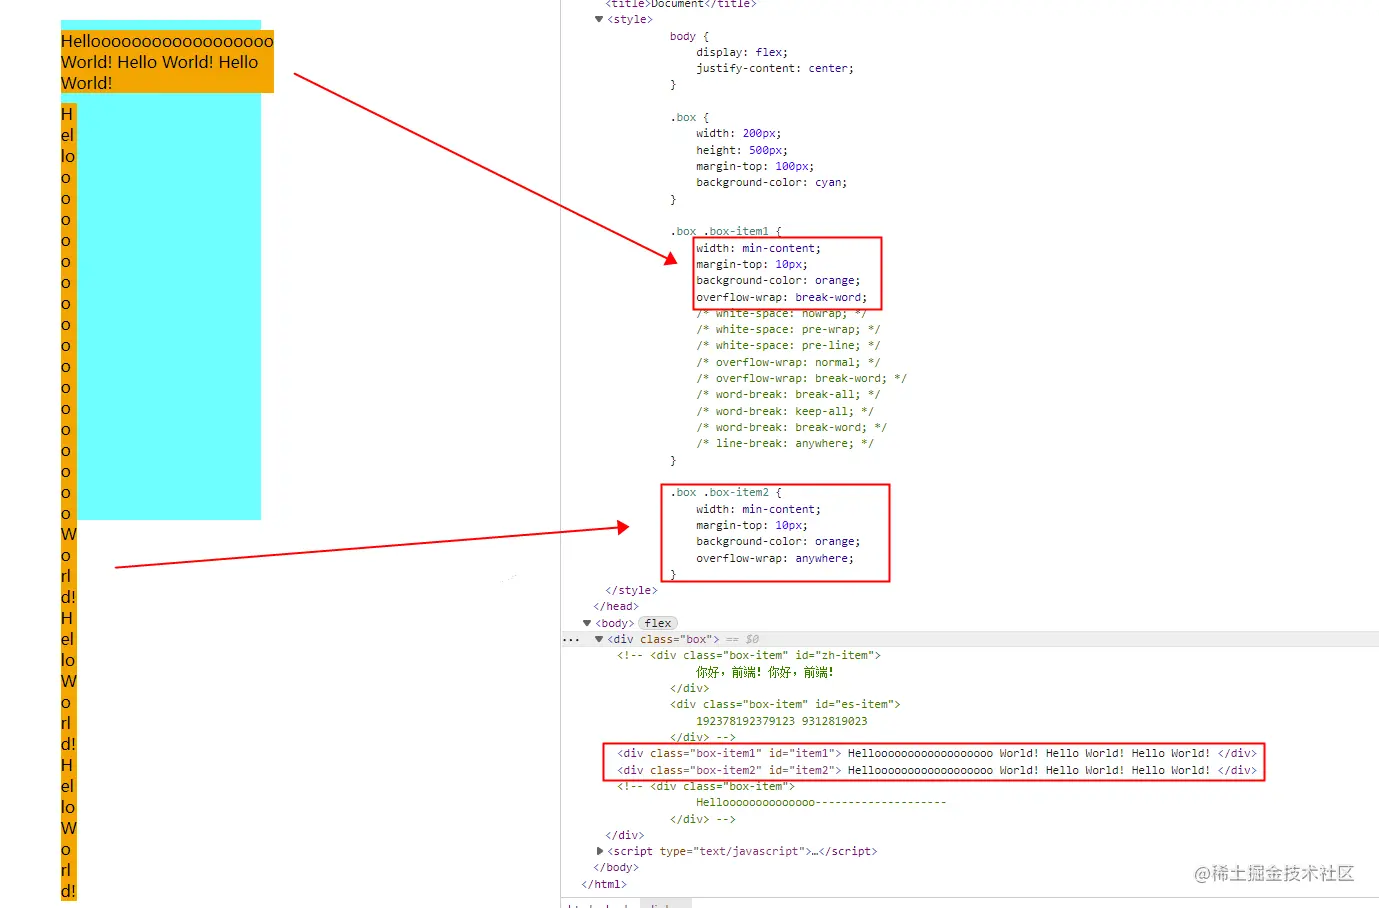Select the commented div with id="zh-item"
The height and width of the screenshot is (908, 1379).
[749, 655]
